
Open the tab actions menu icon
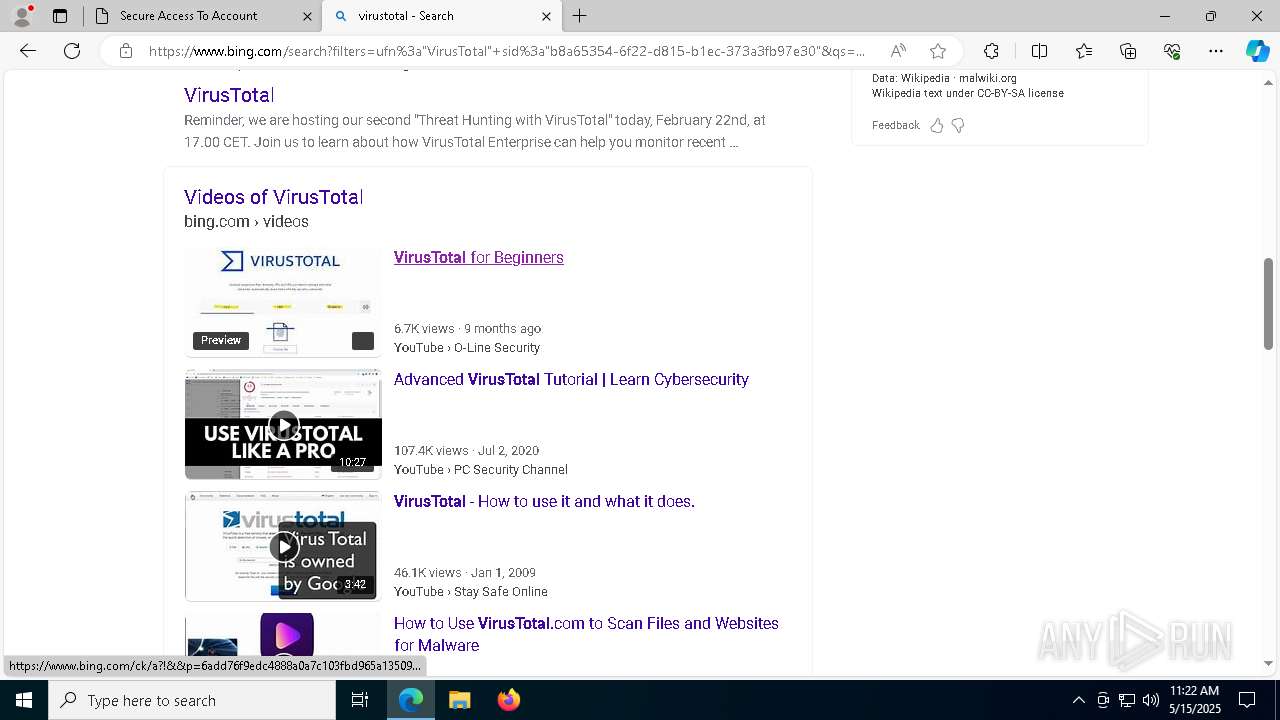pos(60,16)
